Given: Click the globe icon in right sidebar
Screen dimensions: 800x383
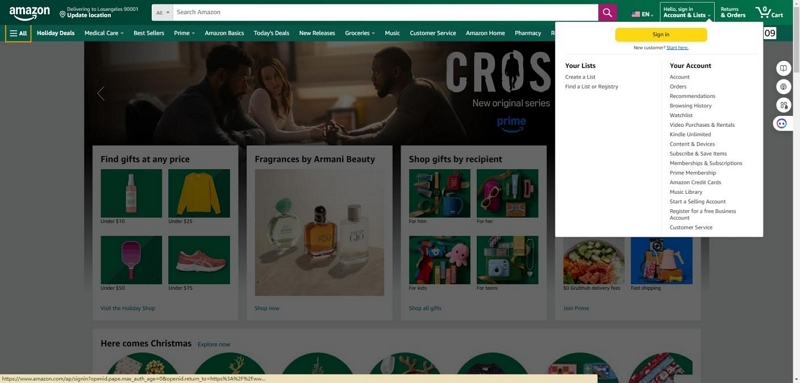Looking at the screenshot, I should [x=783, y=87].
